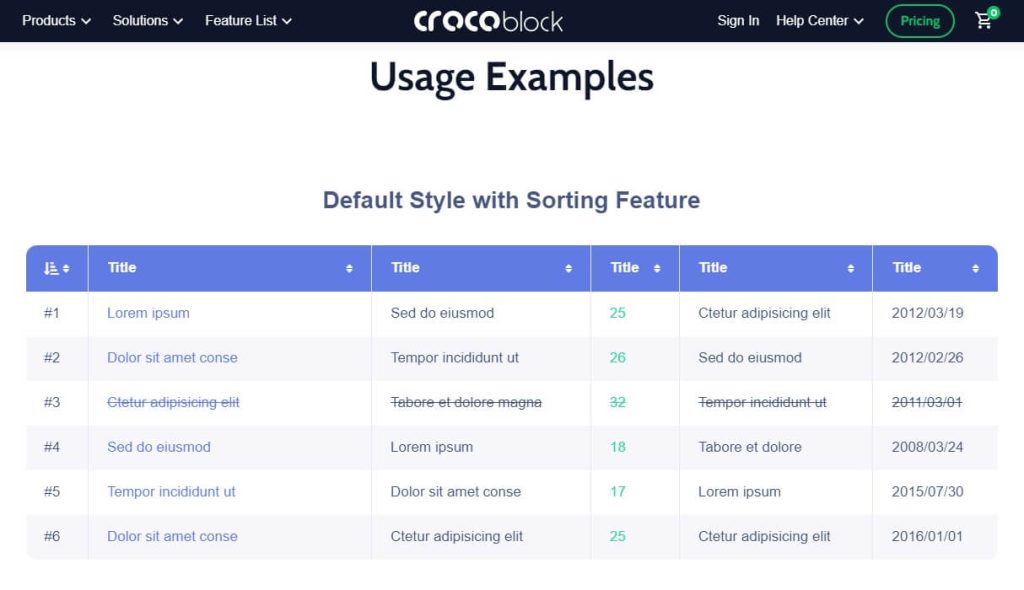Open the Tempor incididunt ut link in row #5

pos(171,491)
